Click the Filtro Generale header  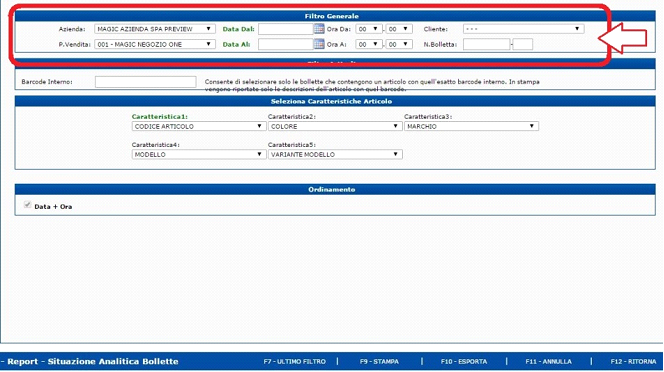tap(332, 16)
